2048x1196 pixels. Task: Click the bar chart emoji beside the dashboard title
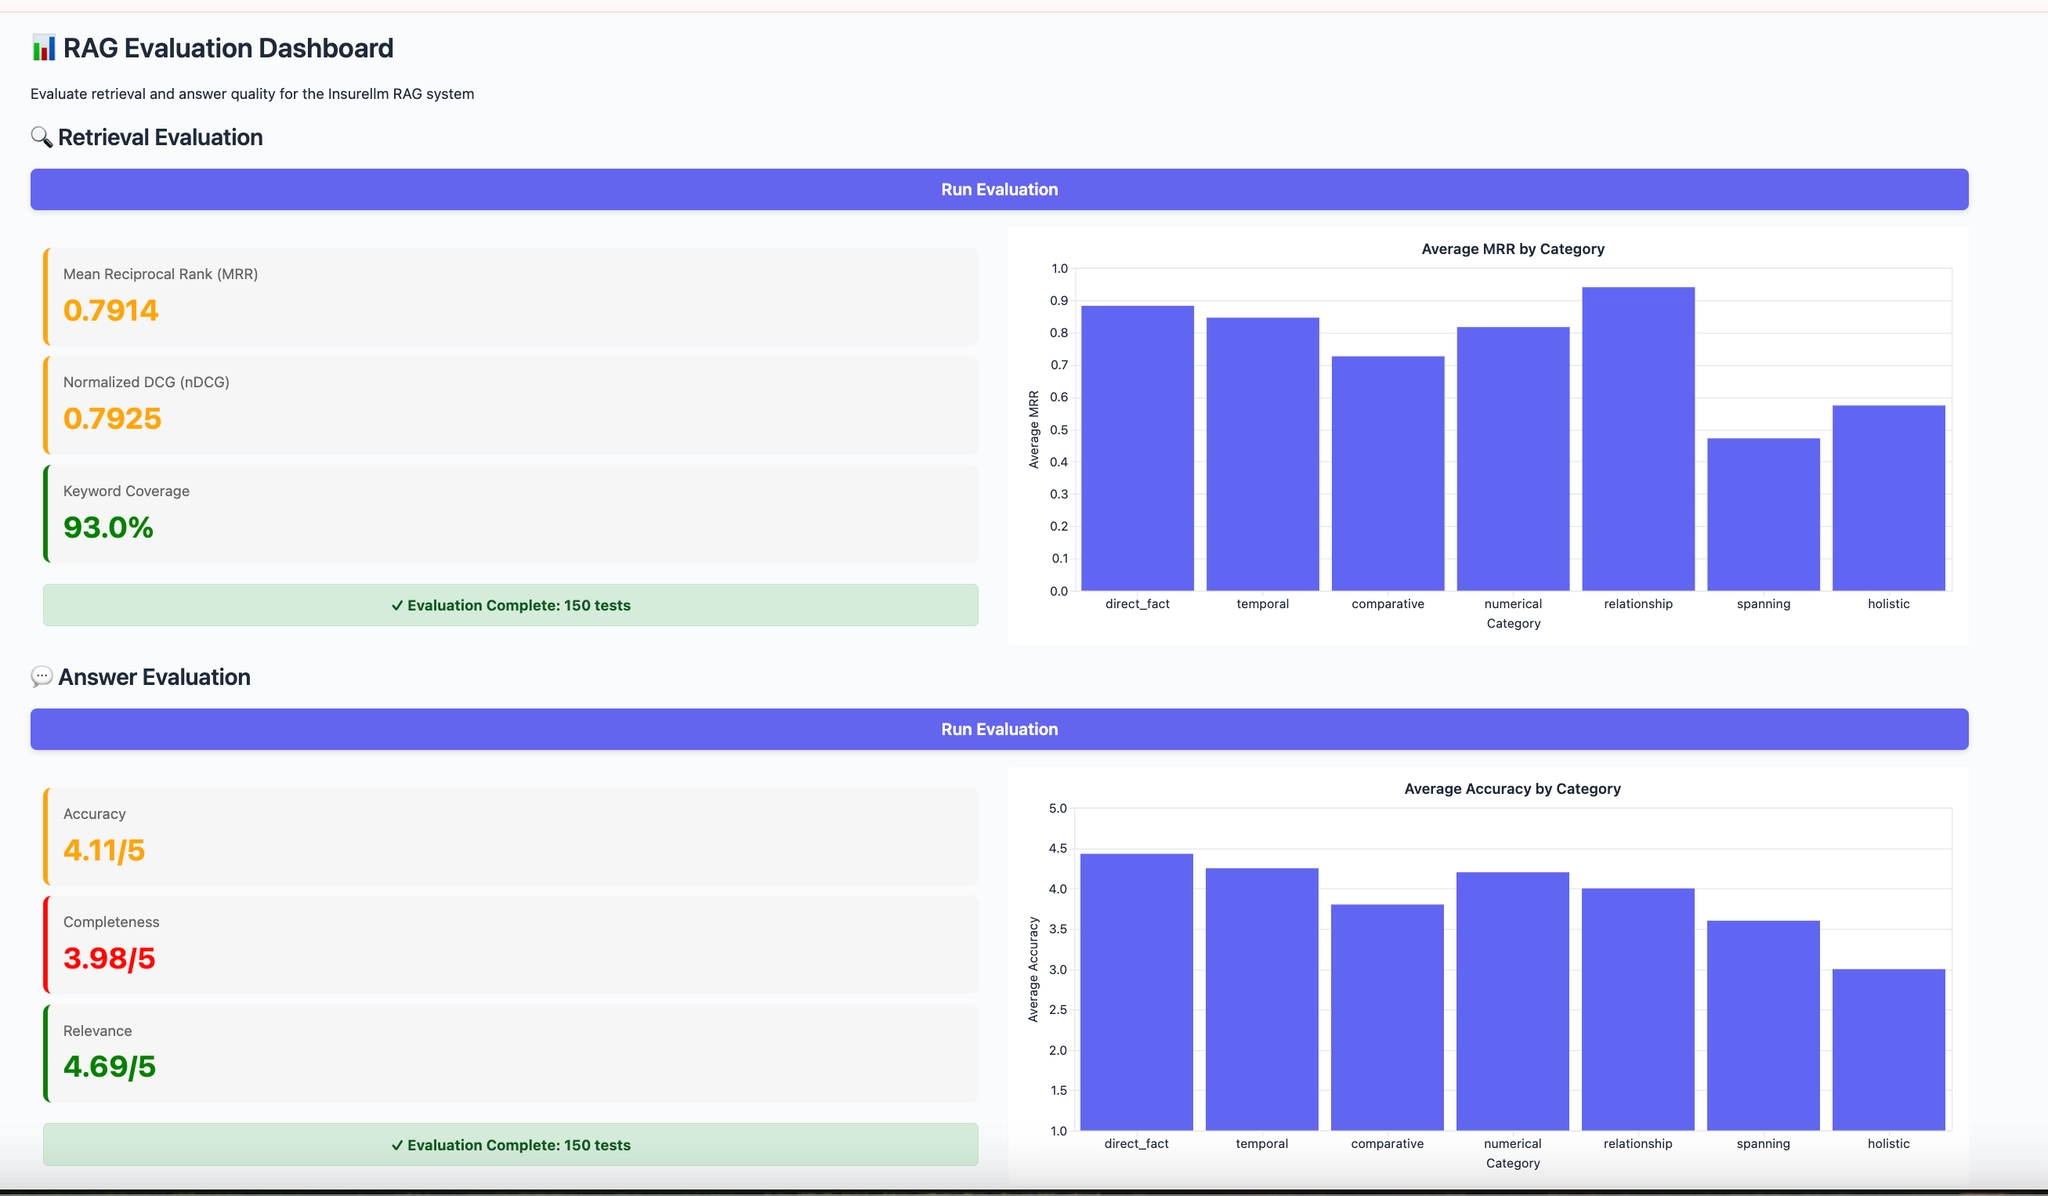click(x=43, y=48)
